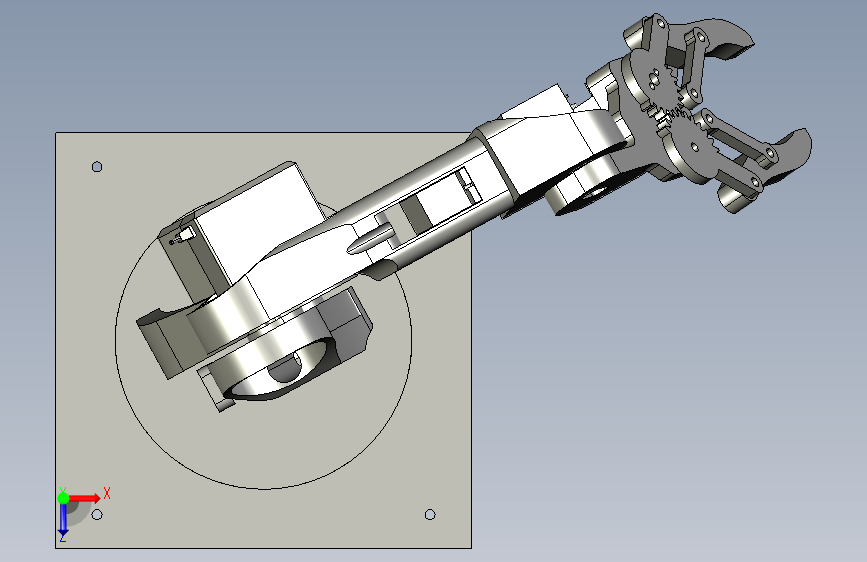867x562 pixels.
Task: Click the green Y axis dot of the triad
Action: coord(63,498)
